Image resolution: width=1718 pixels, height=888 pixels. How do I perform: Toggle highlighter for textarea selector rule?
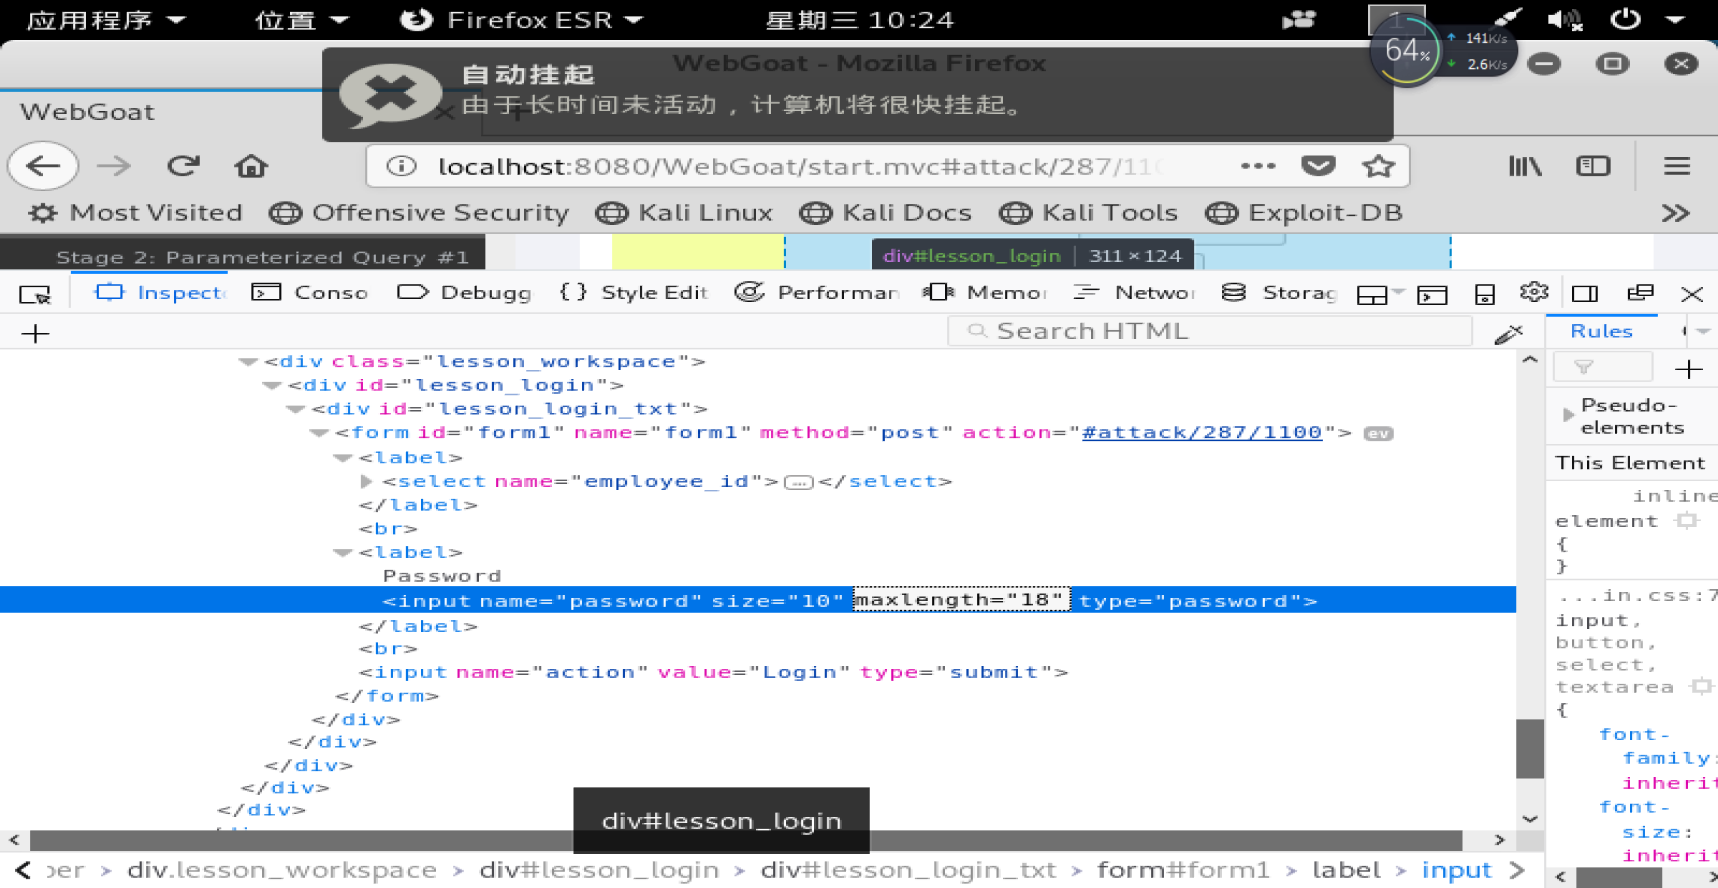(1700, 687)
